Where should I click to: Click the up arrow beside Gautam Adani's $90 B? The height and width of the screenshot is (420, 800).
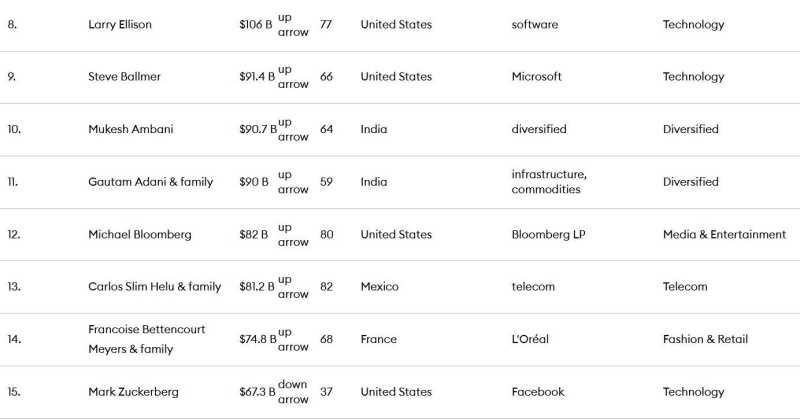tap(293, 182)
